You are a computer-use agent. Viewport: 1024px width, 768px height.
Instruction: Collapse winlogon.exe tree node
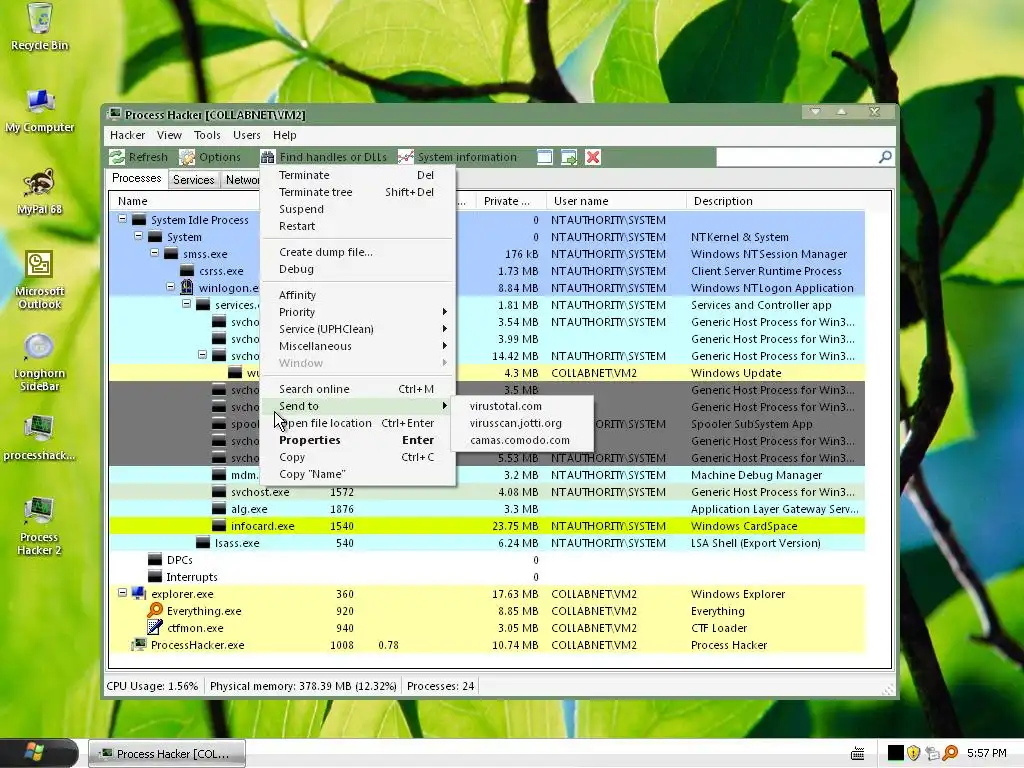[x=170, y=287]
